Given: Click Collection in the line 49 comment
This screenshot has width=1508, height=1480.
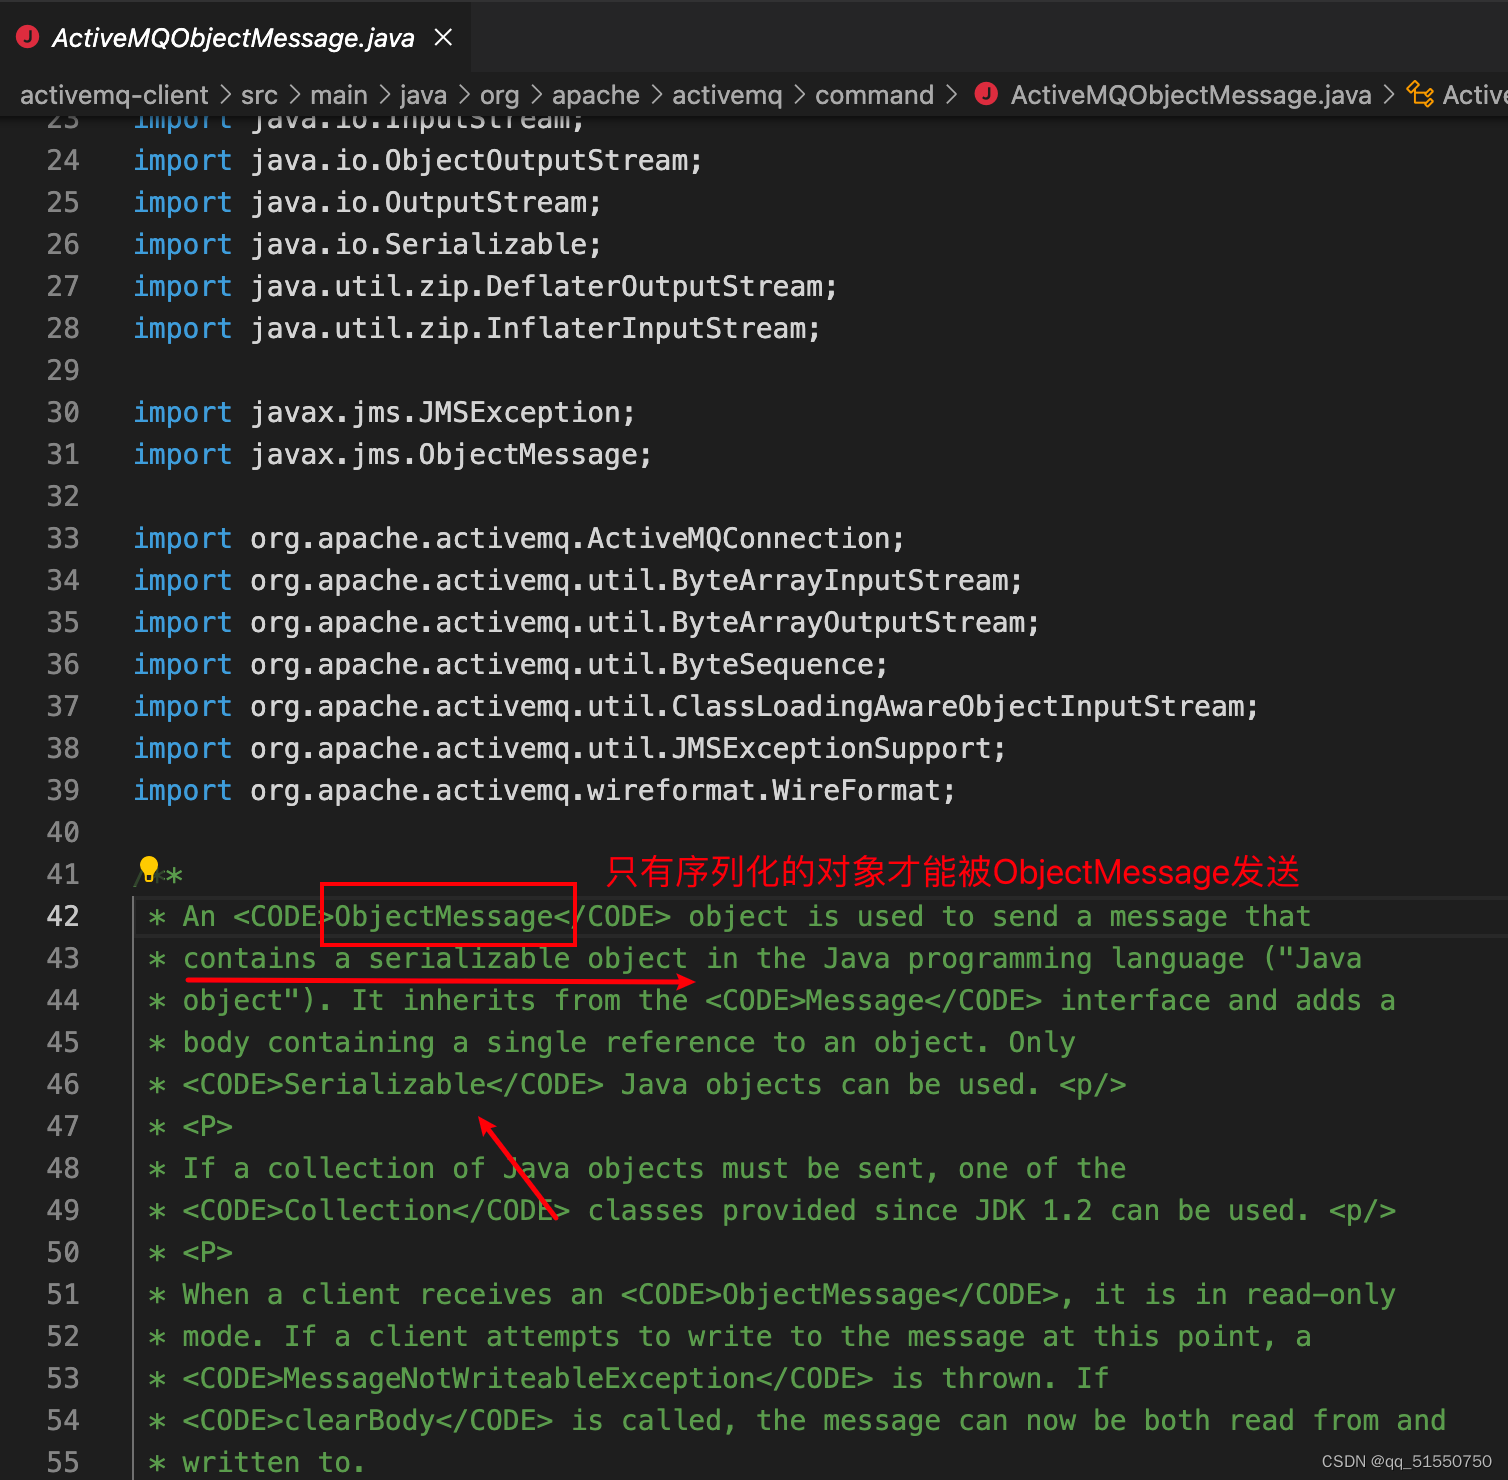Looking at the screenshot, I should coord(368,1210).
